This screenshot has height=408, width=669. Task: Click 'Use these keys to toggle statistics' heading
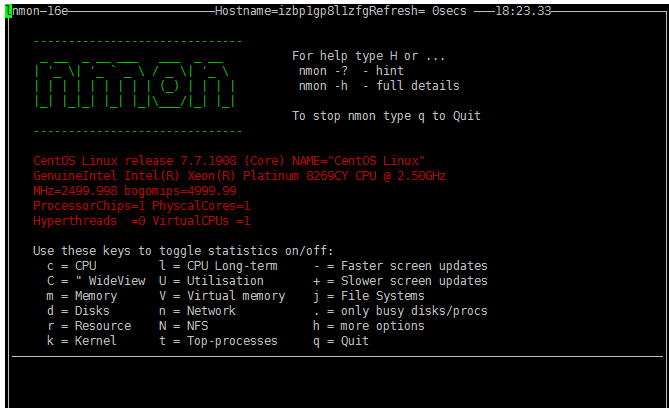point(183,251)
